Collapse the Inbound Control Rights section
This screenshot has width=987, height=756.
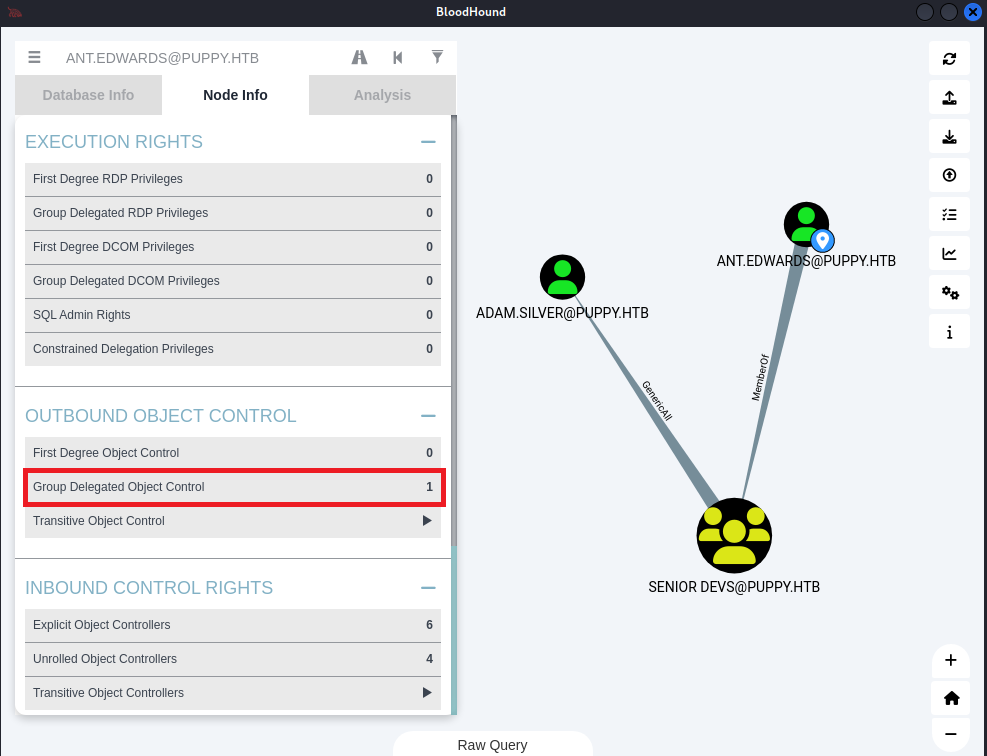[x=428, y=588]
